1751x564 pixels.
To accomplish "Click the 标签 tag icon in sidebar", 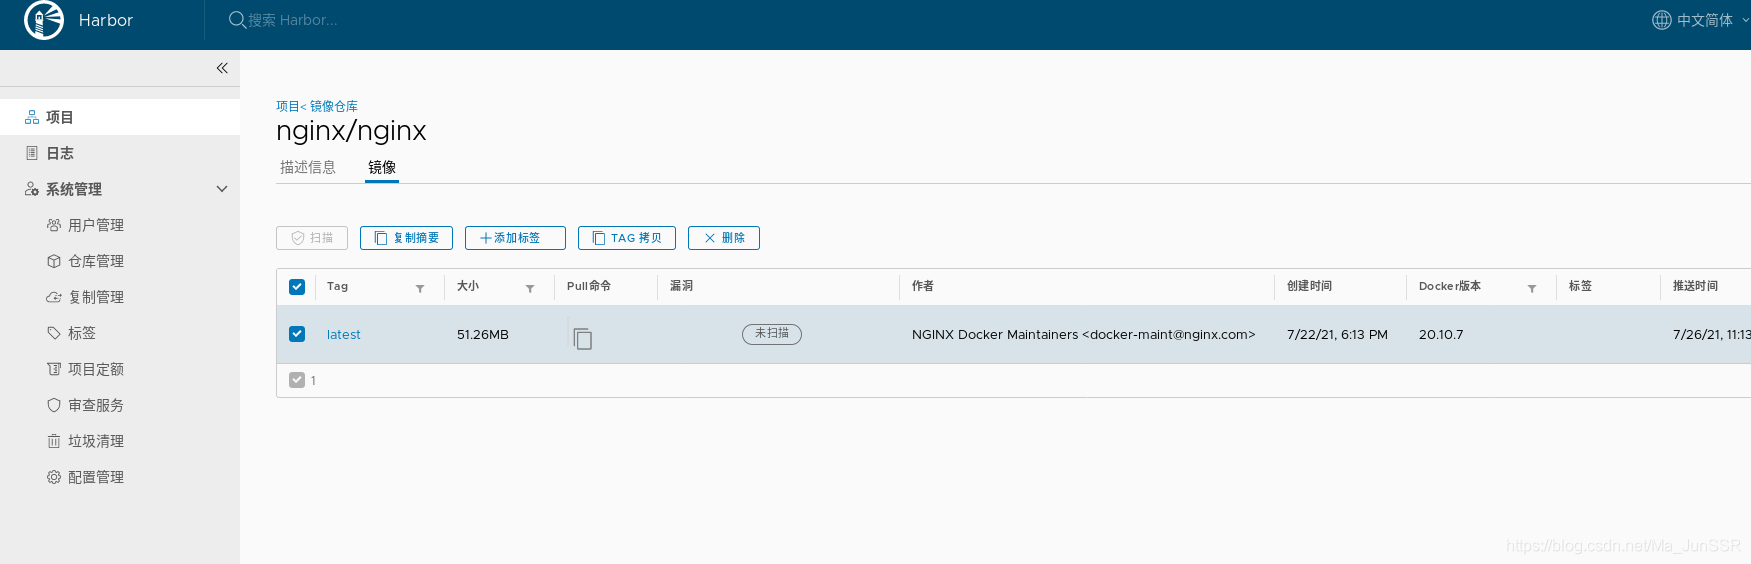I will point(54,333).
